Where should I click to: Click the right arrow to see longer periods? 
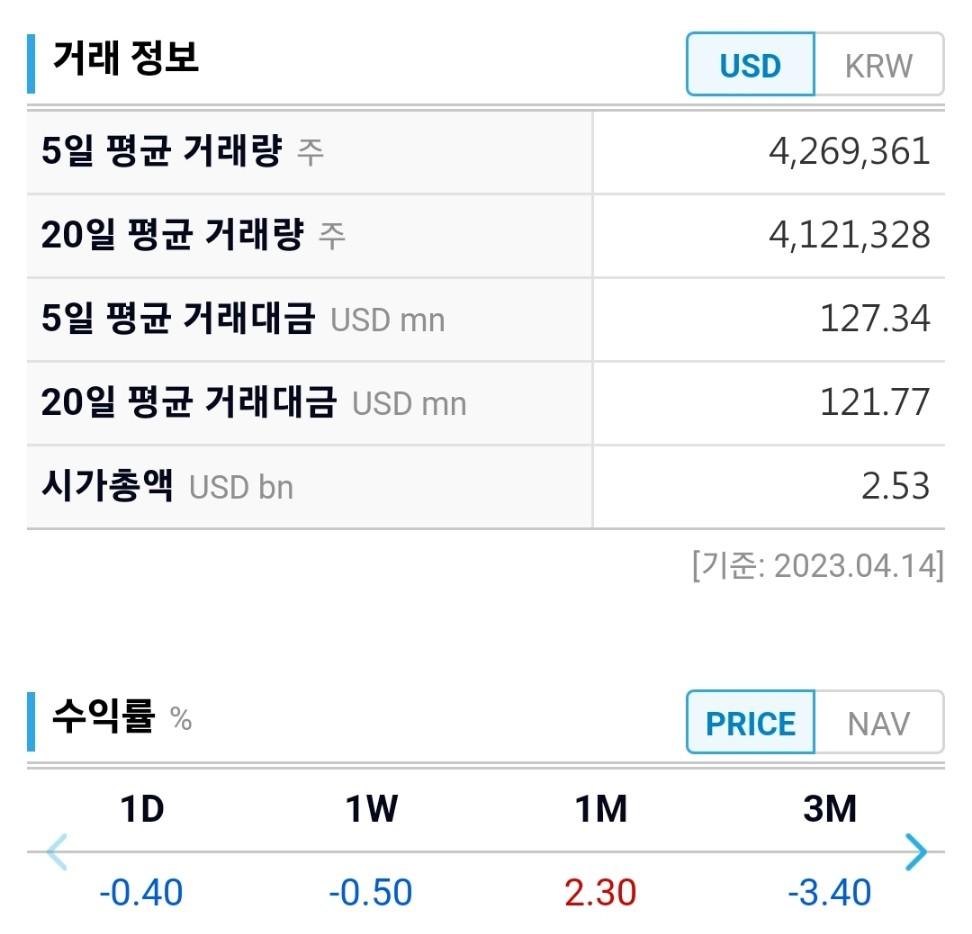coord(916,853)
